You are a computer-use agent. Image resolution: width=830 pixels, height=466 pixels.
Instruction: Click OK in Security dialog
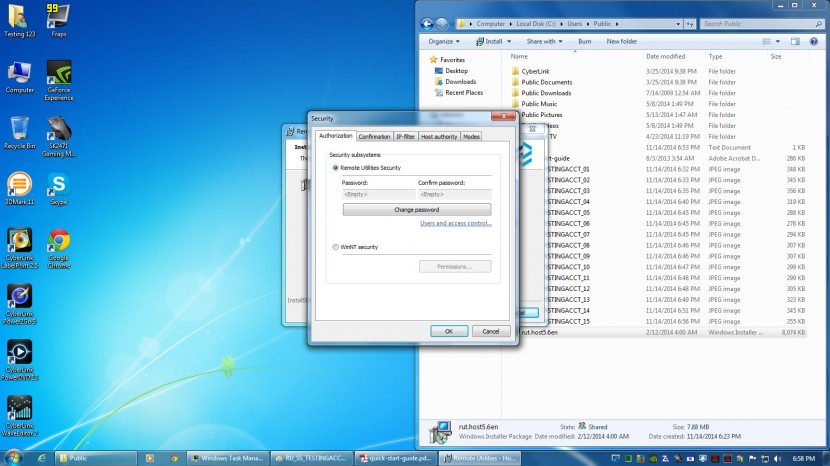[449, 331]
